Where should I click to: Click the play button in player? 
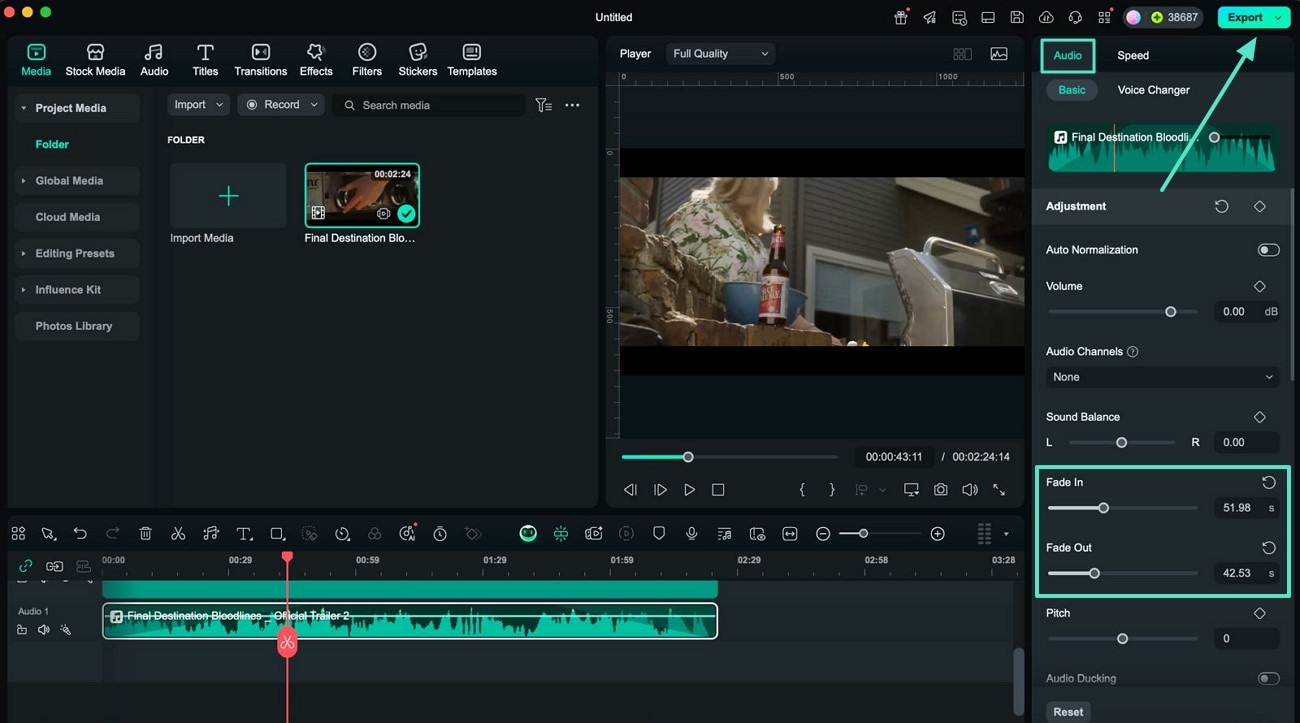689,490
